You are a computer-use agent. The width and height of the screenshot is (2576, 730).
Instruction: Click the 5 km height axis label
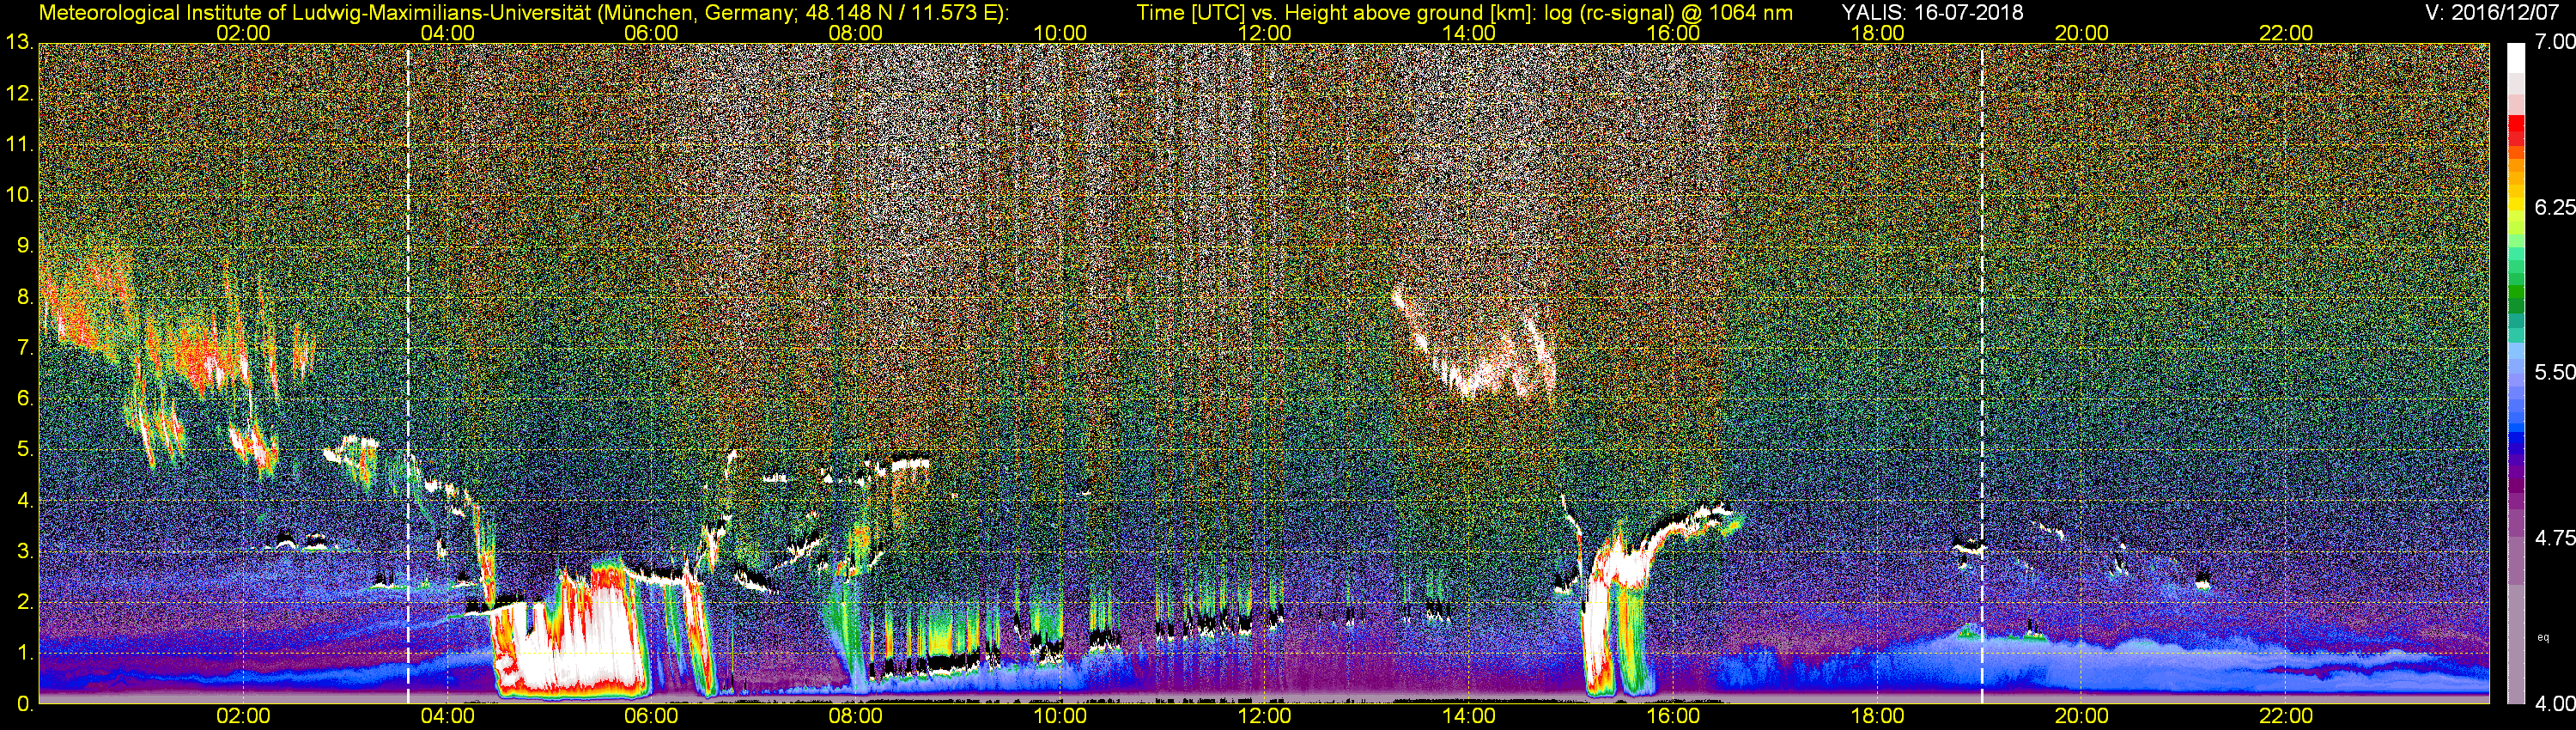[24, 450]
